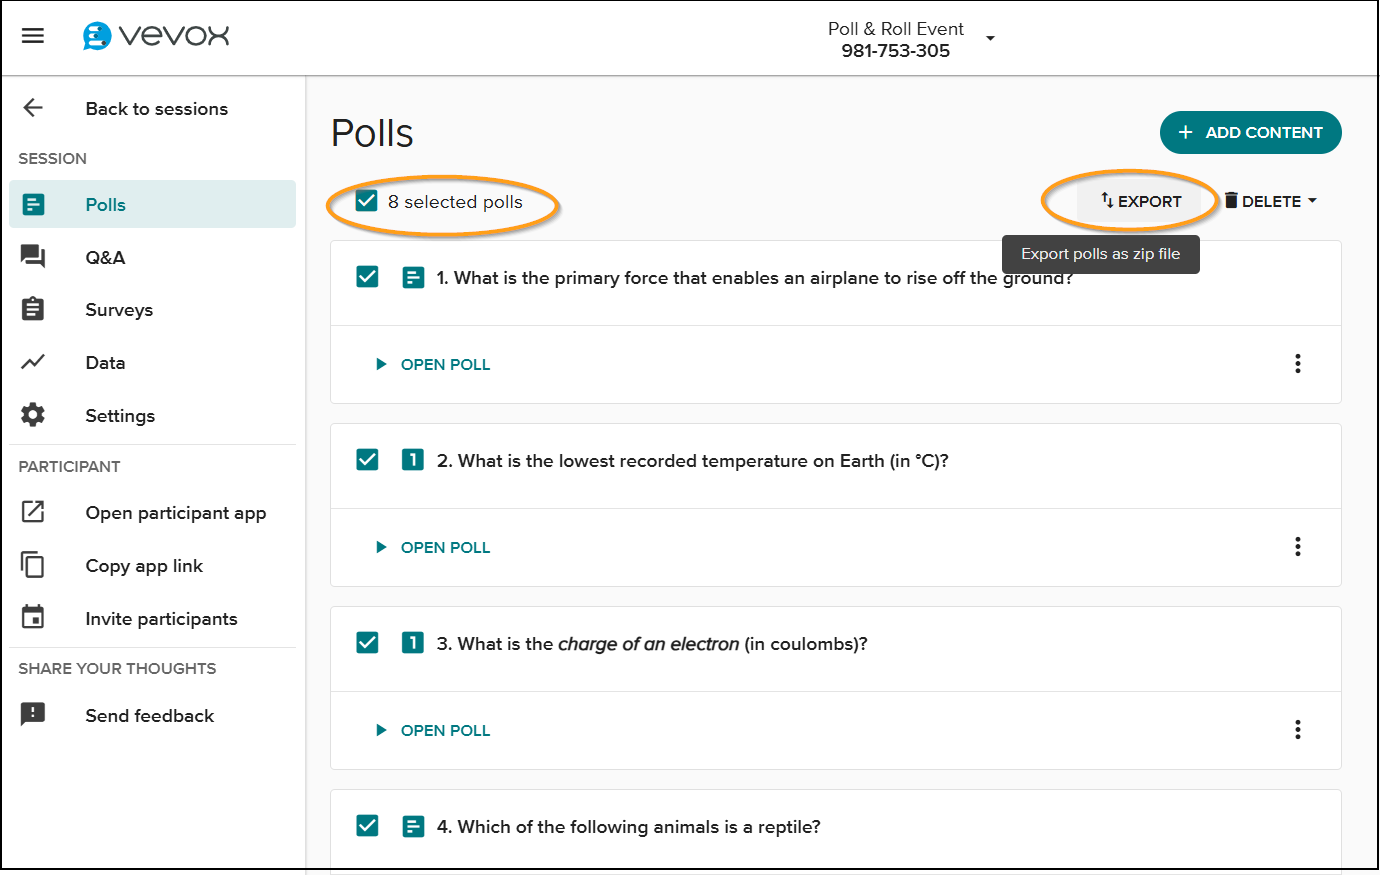Screen dimensions: 1380x875
Task: Click the numeric poll type icon for question 2
Action: click(x=413, y=460)
